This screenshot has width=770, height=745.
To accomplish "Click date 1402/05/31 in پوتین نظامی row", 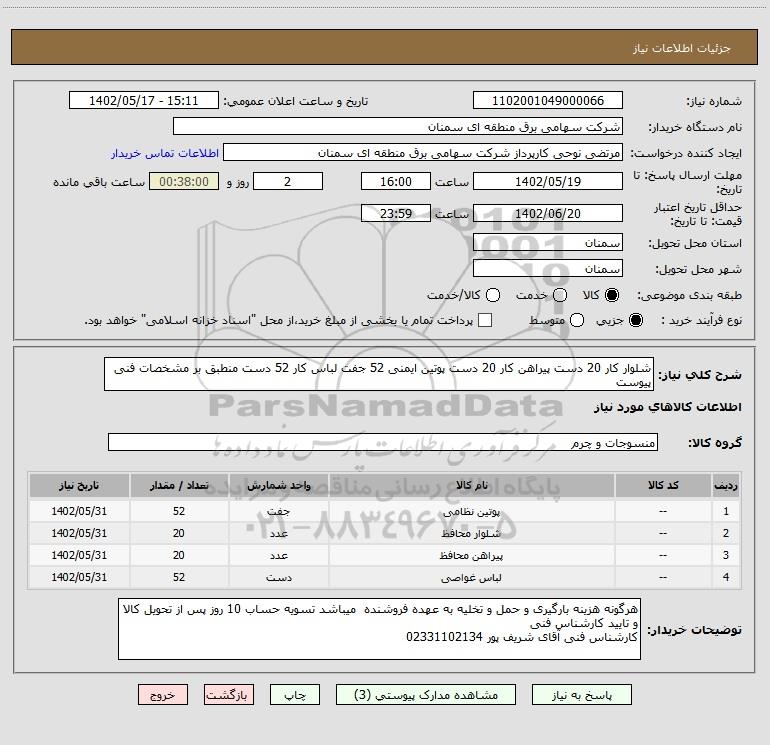I will point(79,511).
